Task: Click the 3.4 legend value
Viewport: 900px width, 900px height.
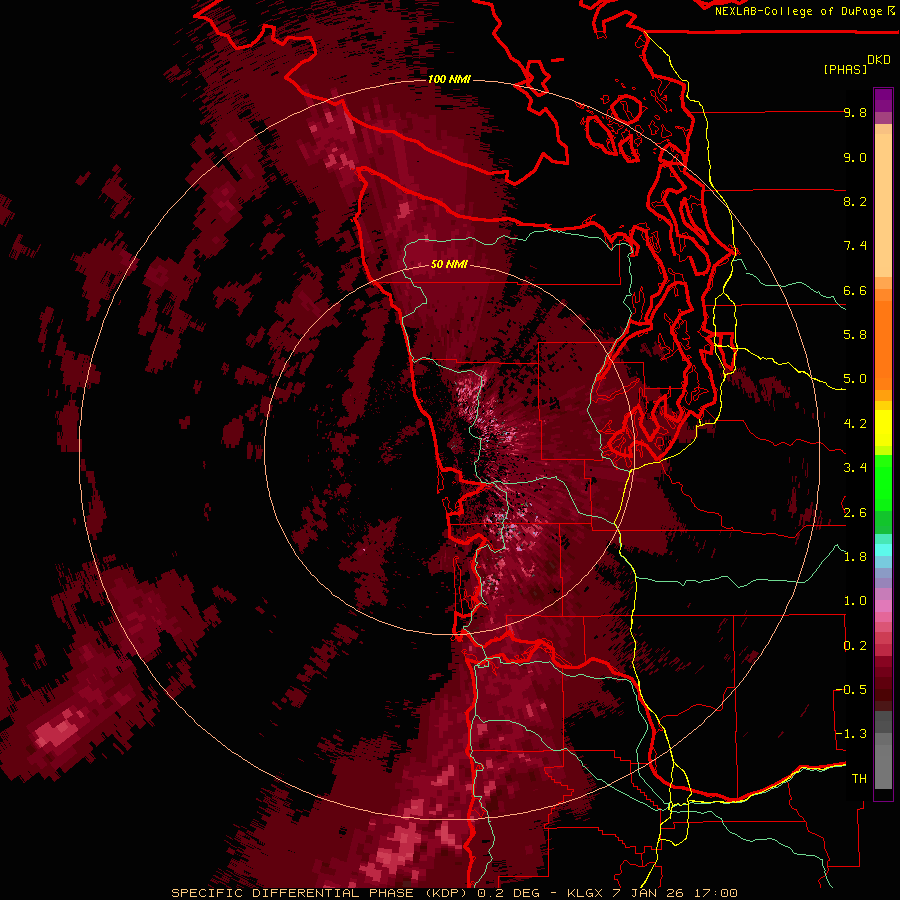Action: (x=855, y=468)
